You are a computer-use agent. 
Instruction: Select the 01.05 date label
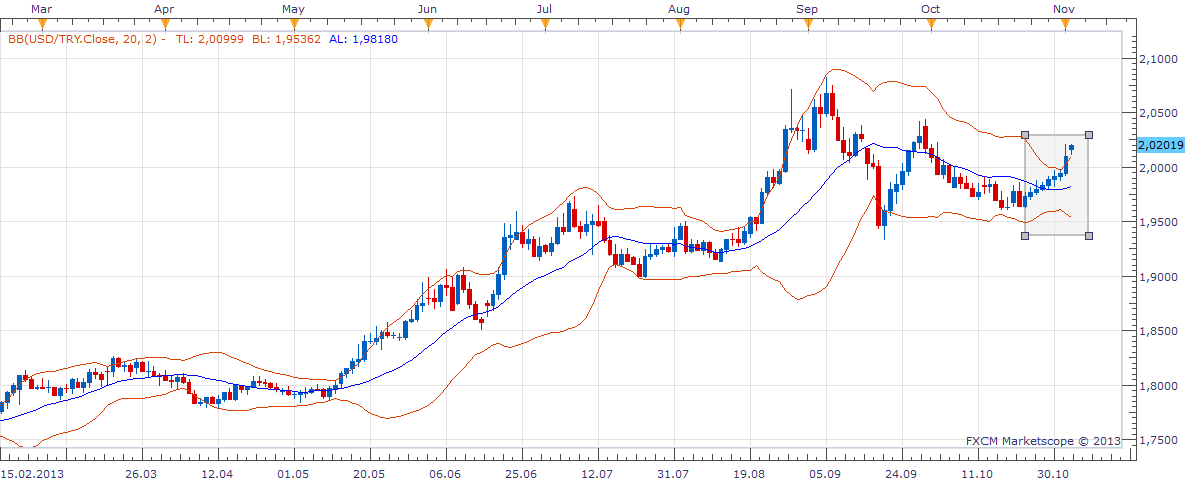point(294,472)
